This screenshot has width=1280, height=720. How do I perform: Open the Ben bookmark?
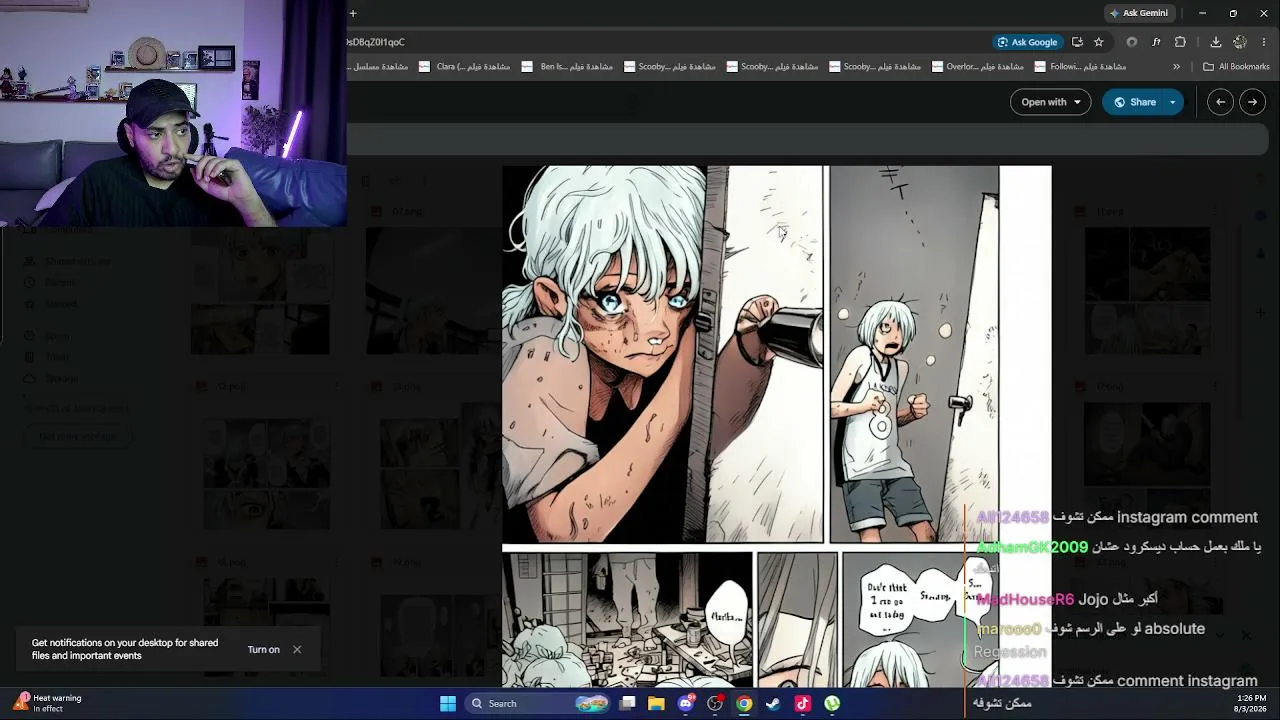(569, 67)
